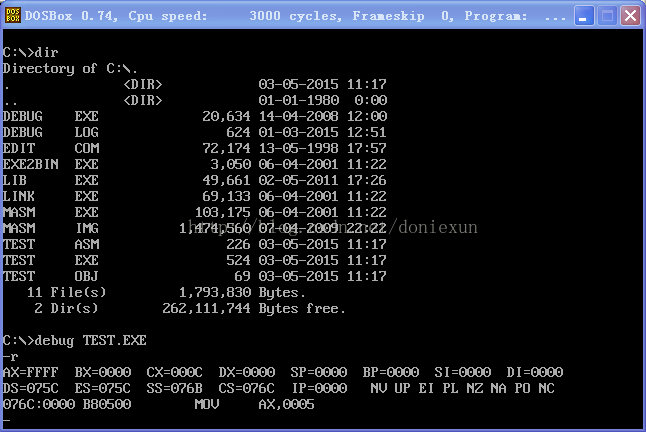Click the PL sign flag
Viewport: 646px width, 432px height.
[450, 388]
